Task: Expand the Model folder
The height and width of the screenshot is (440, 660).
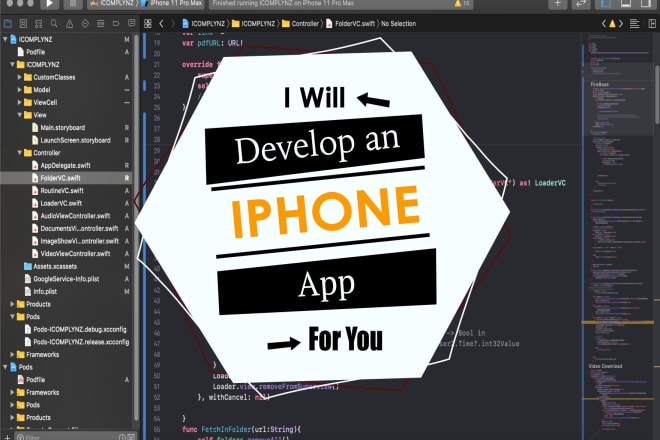Action: (19, 90)
